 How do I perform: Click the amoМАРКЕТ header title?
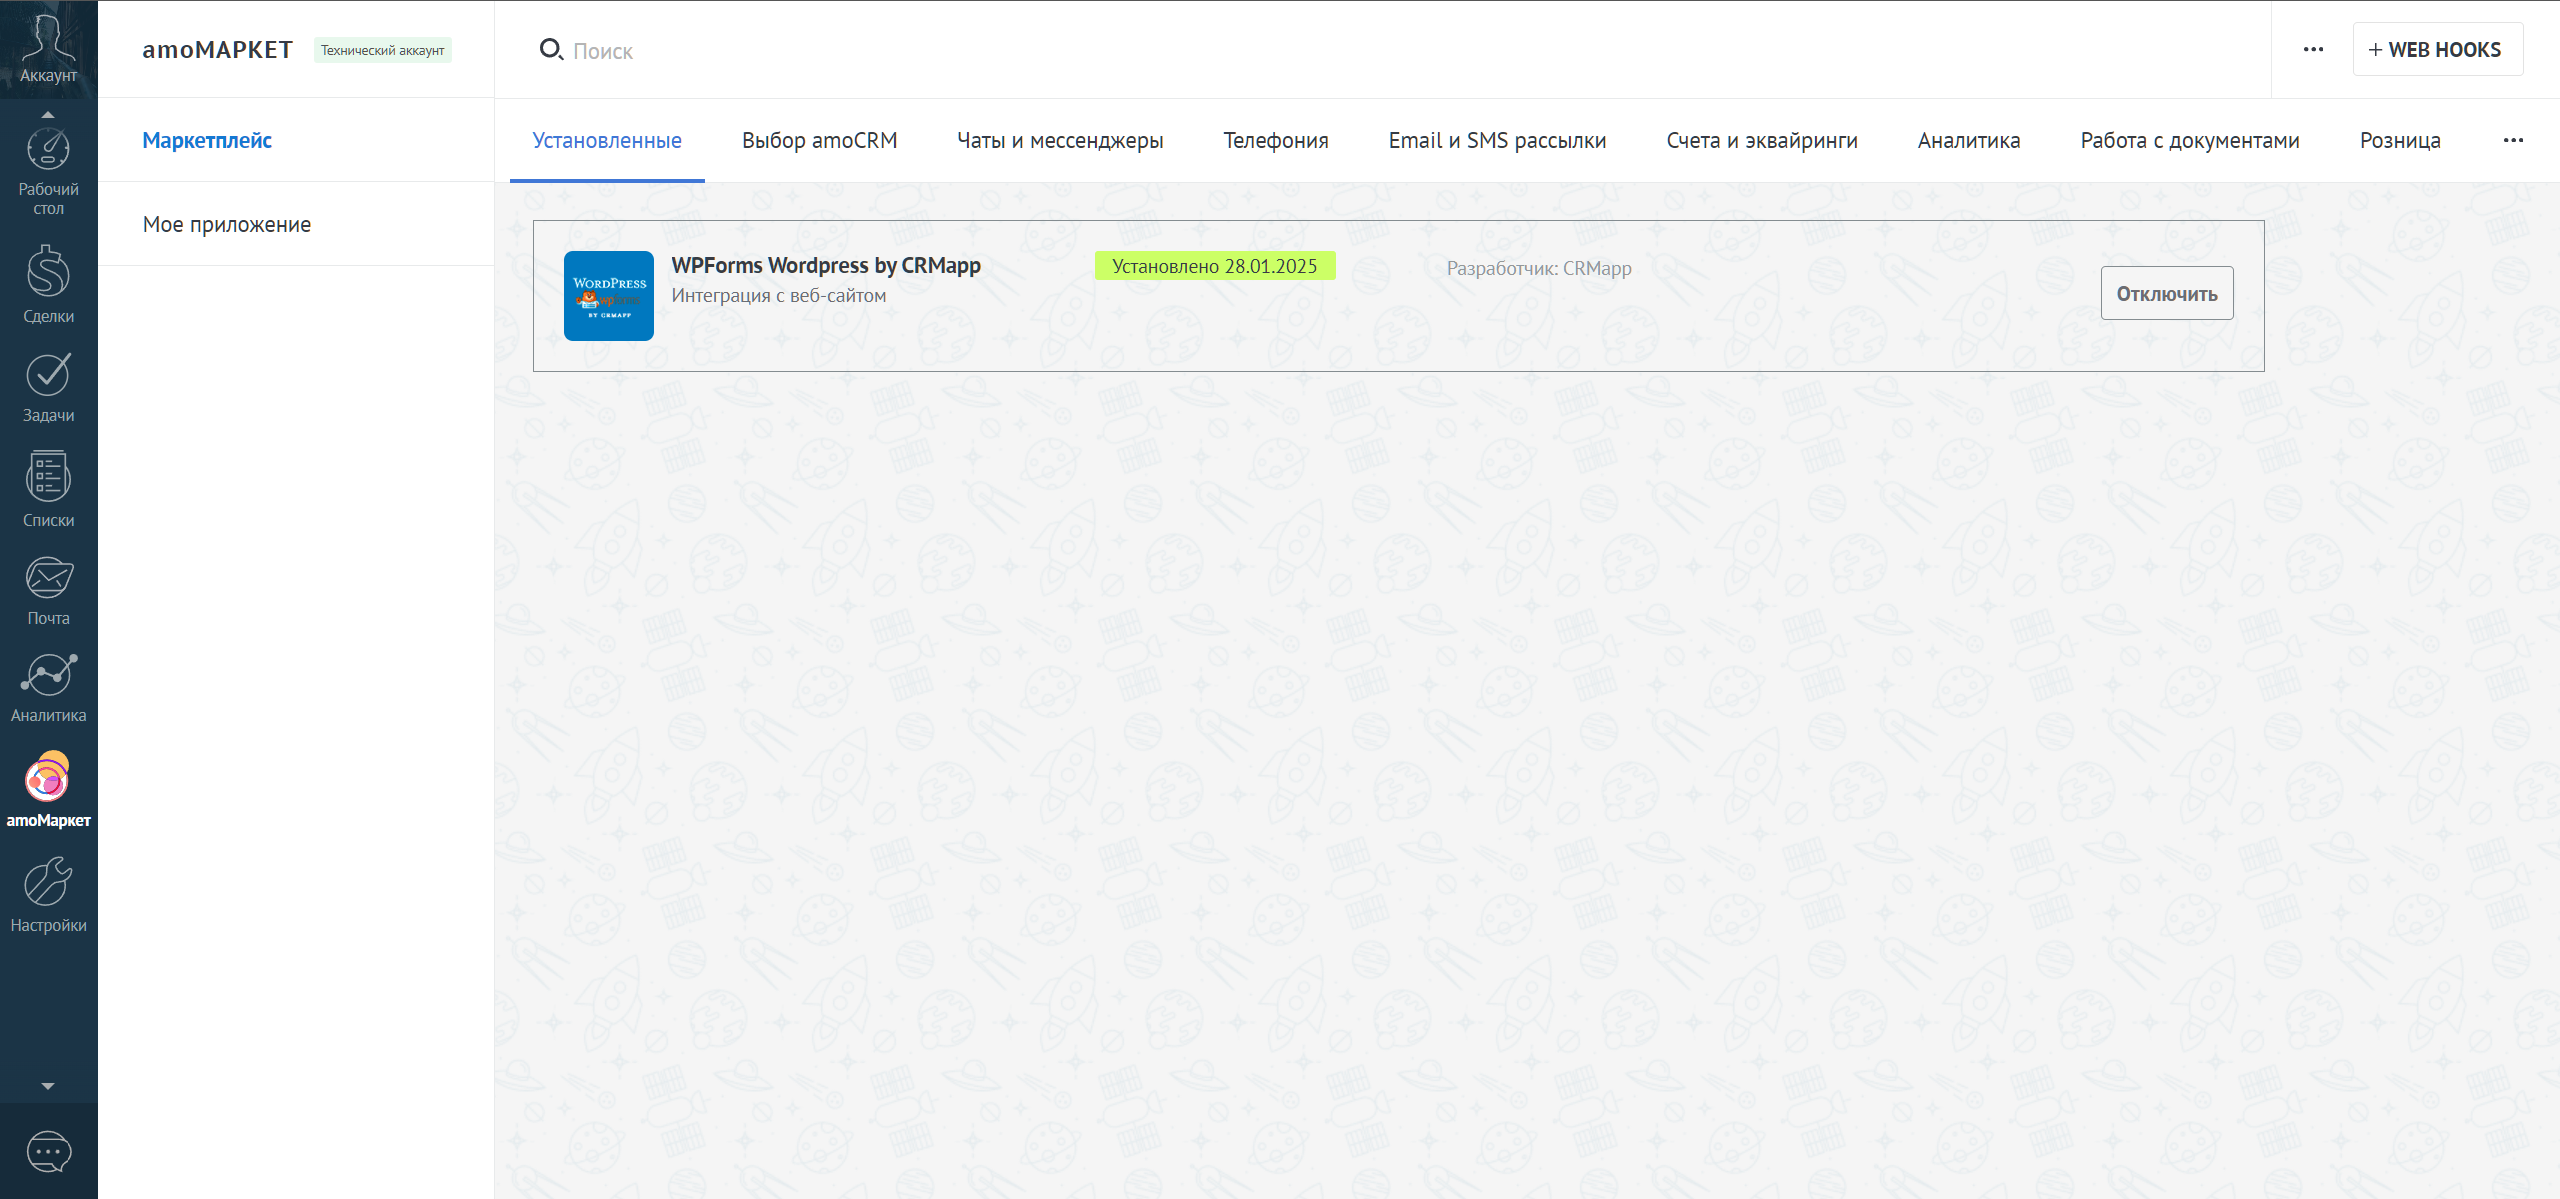[218, 49]
